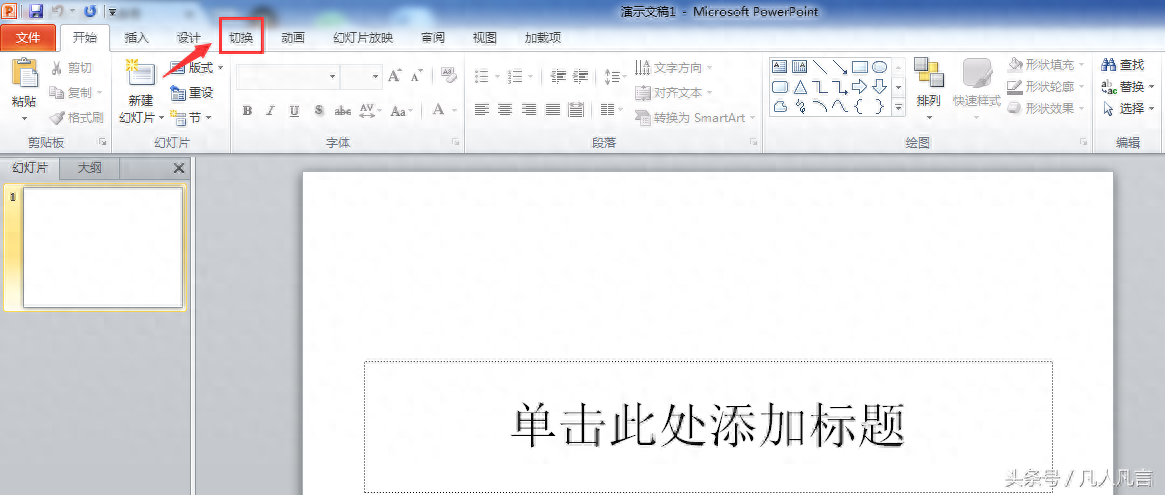This screenshot has width=1165, height=495.
Task: Switch to the Insert (插入) tab
Action: (x=137, y=38)
